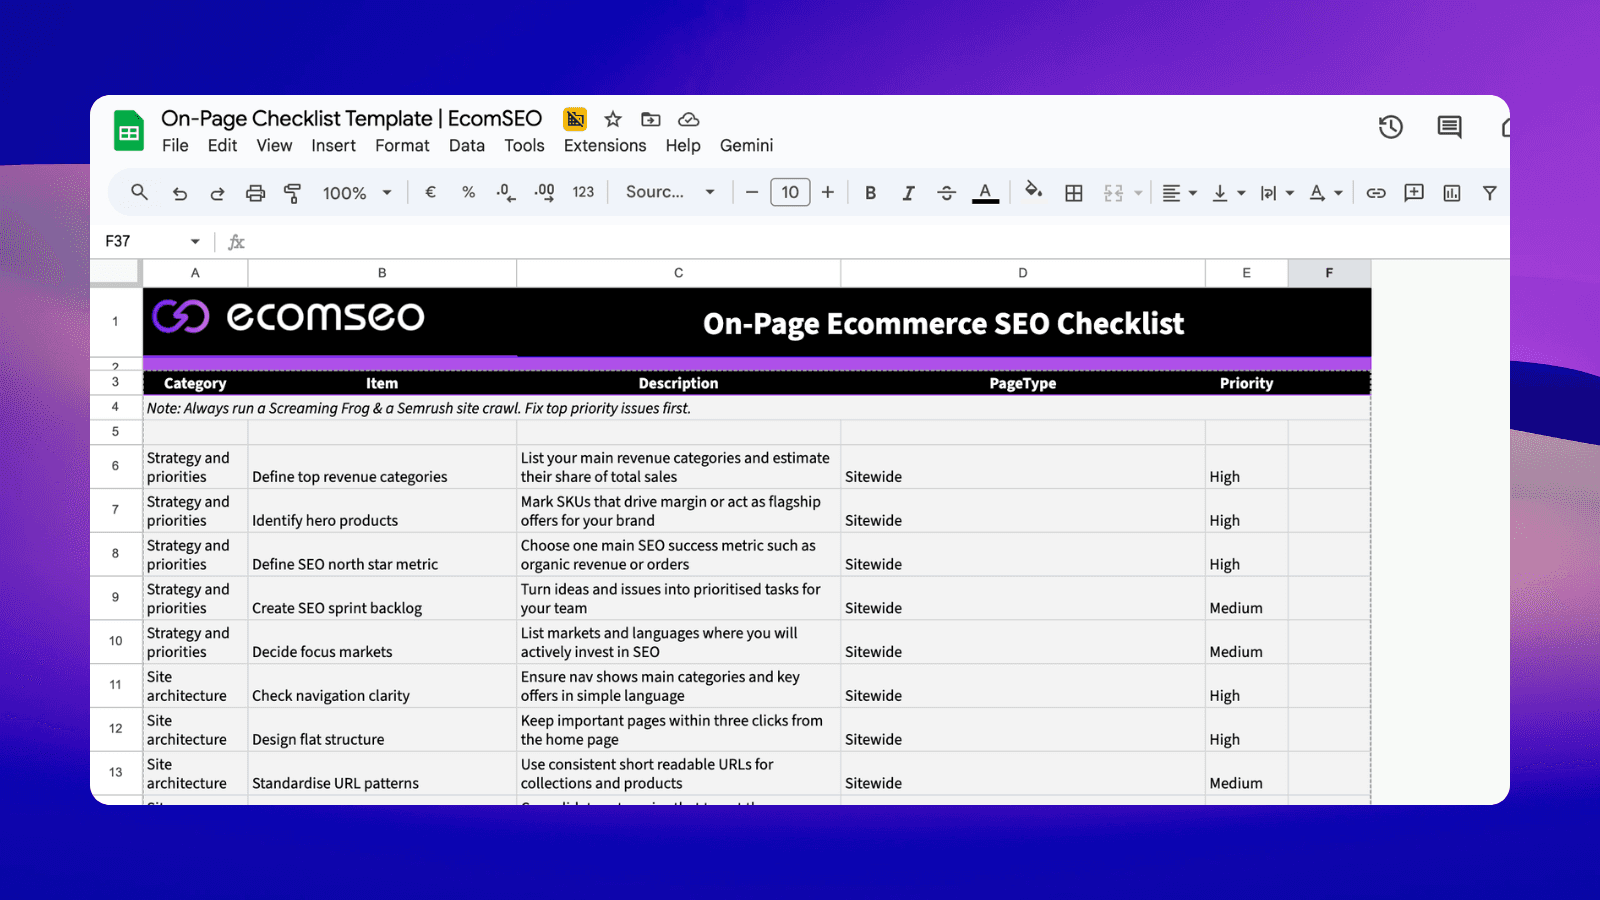Open the Edit menu
The image size is (1600, 900).
(x=222, y=146)
